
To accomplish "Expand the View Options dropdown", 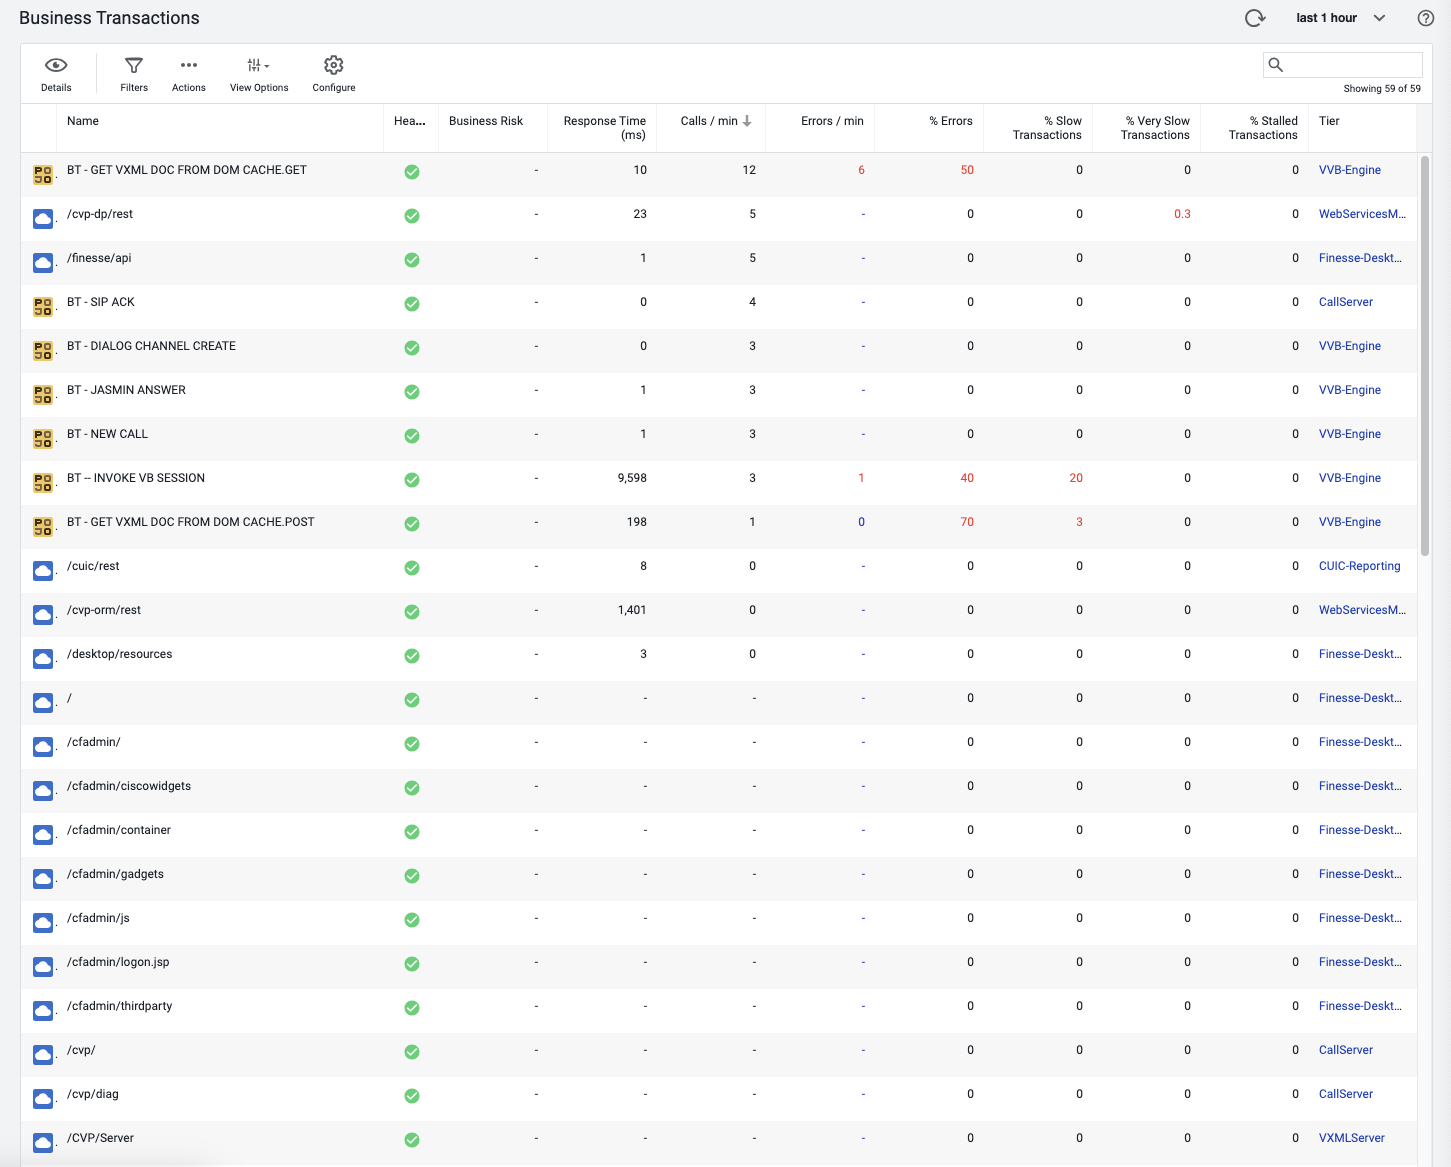I will point(259,65).
